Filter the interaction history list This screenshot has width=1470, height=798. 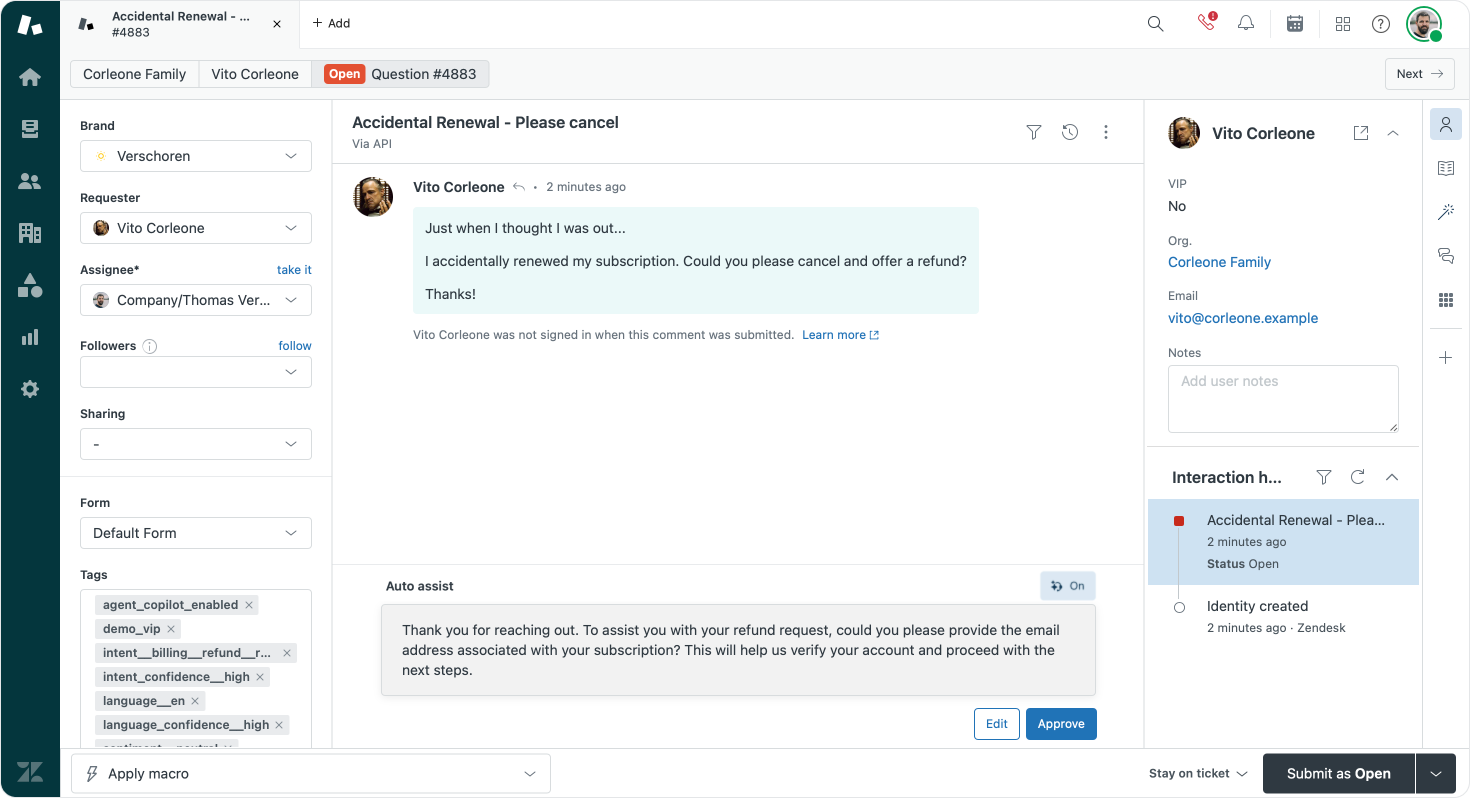[1324, 477]
